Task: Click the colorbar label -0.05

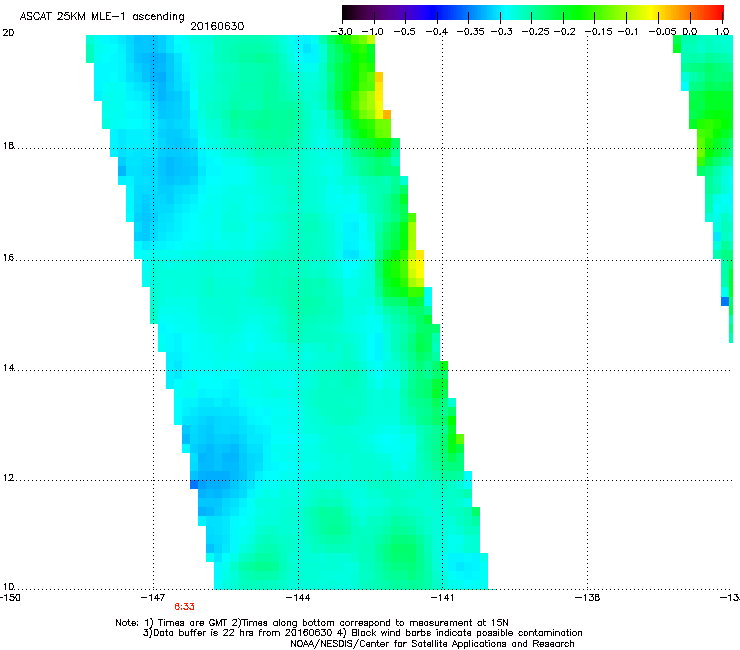Action: tap(662, 32)
